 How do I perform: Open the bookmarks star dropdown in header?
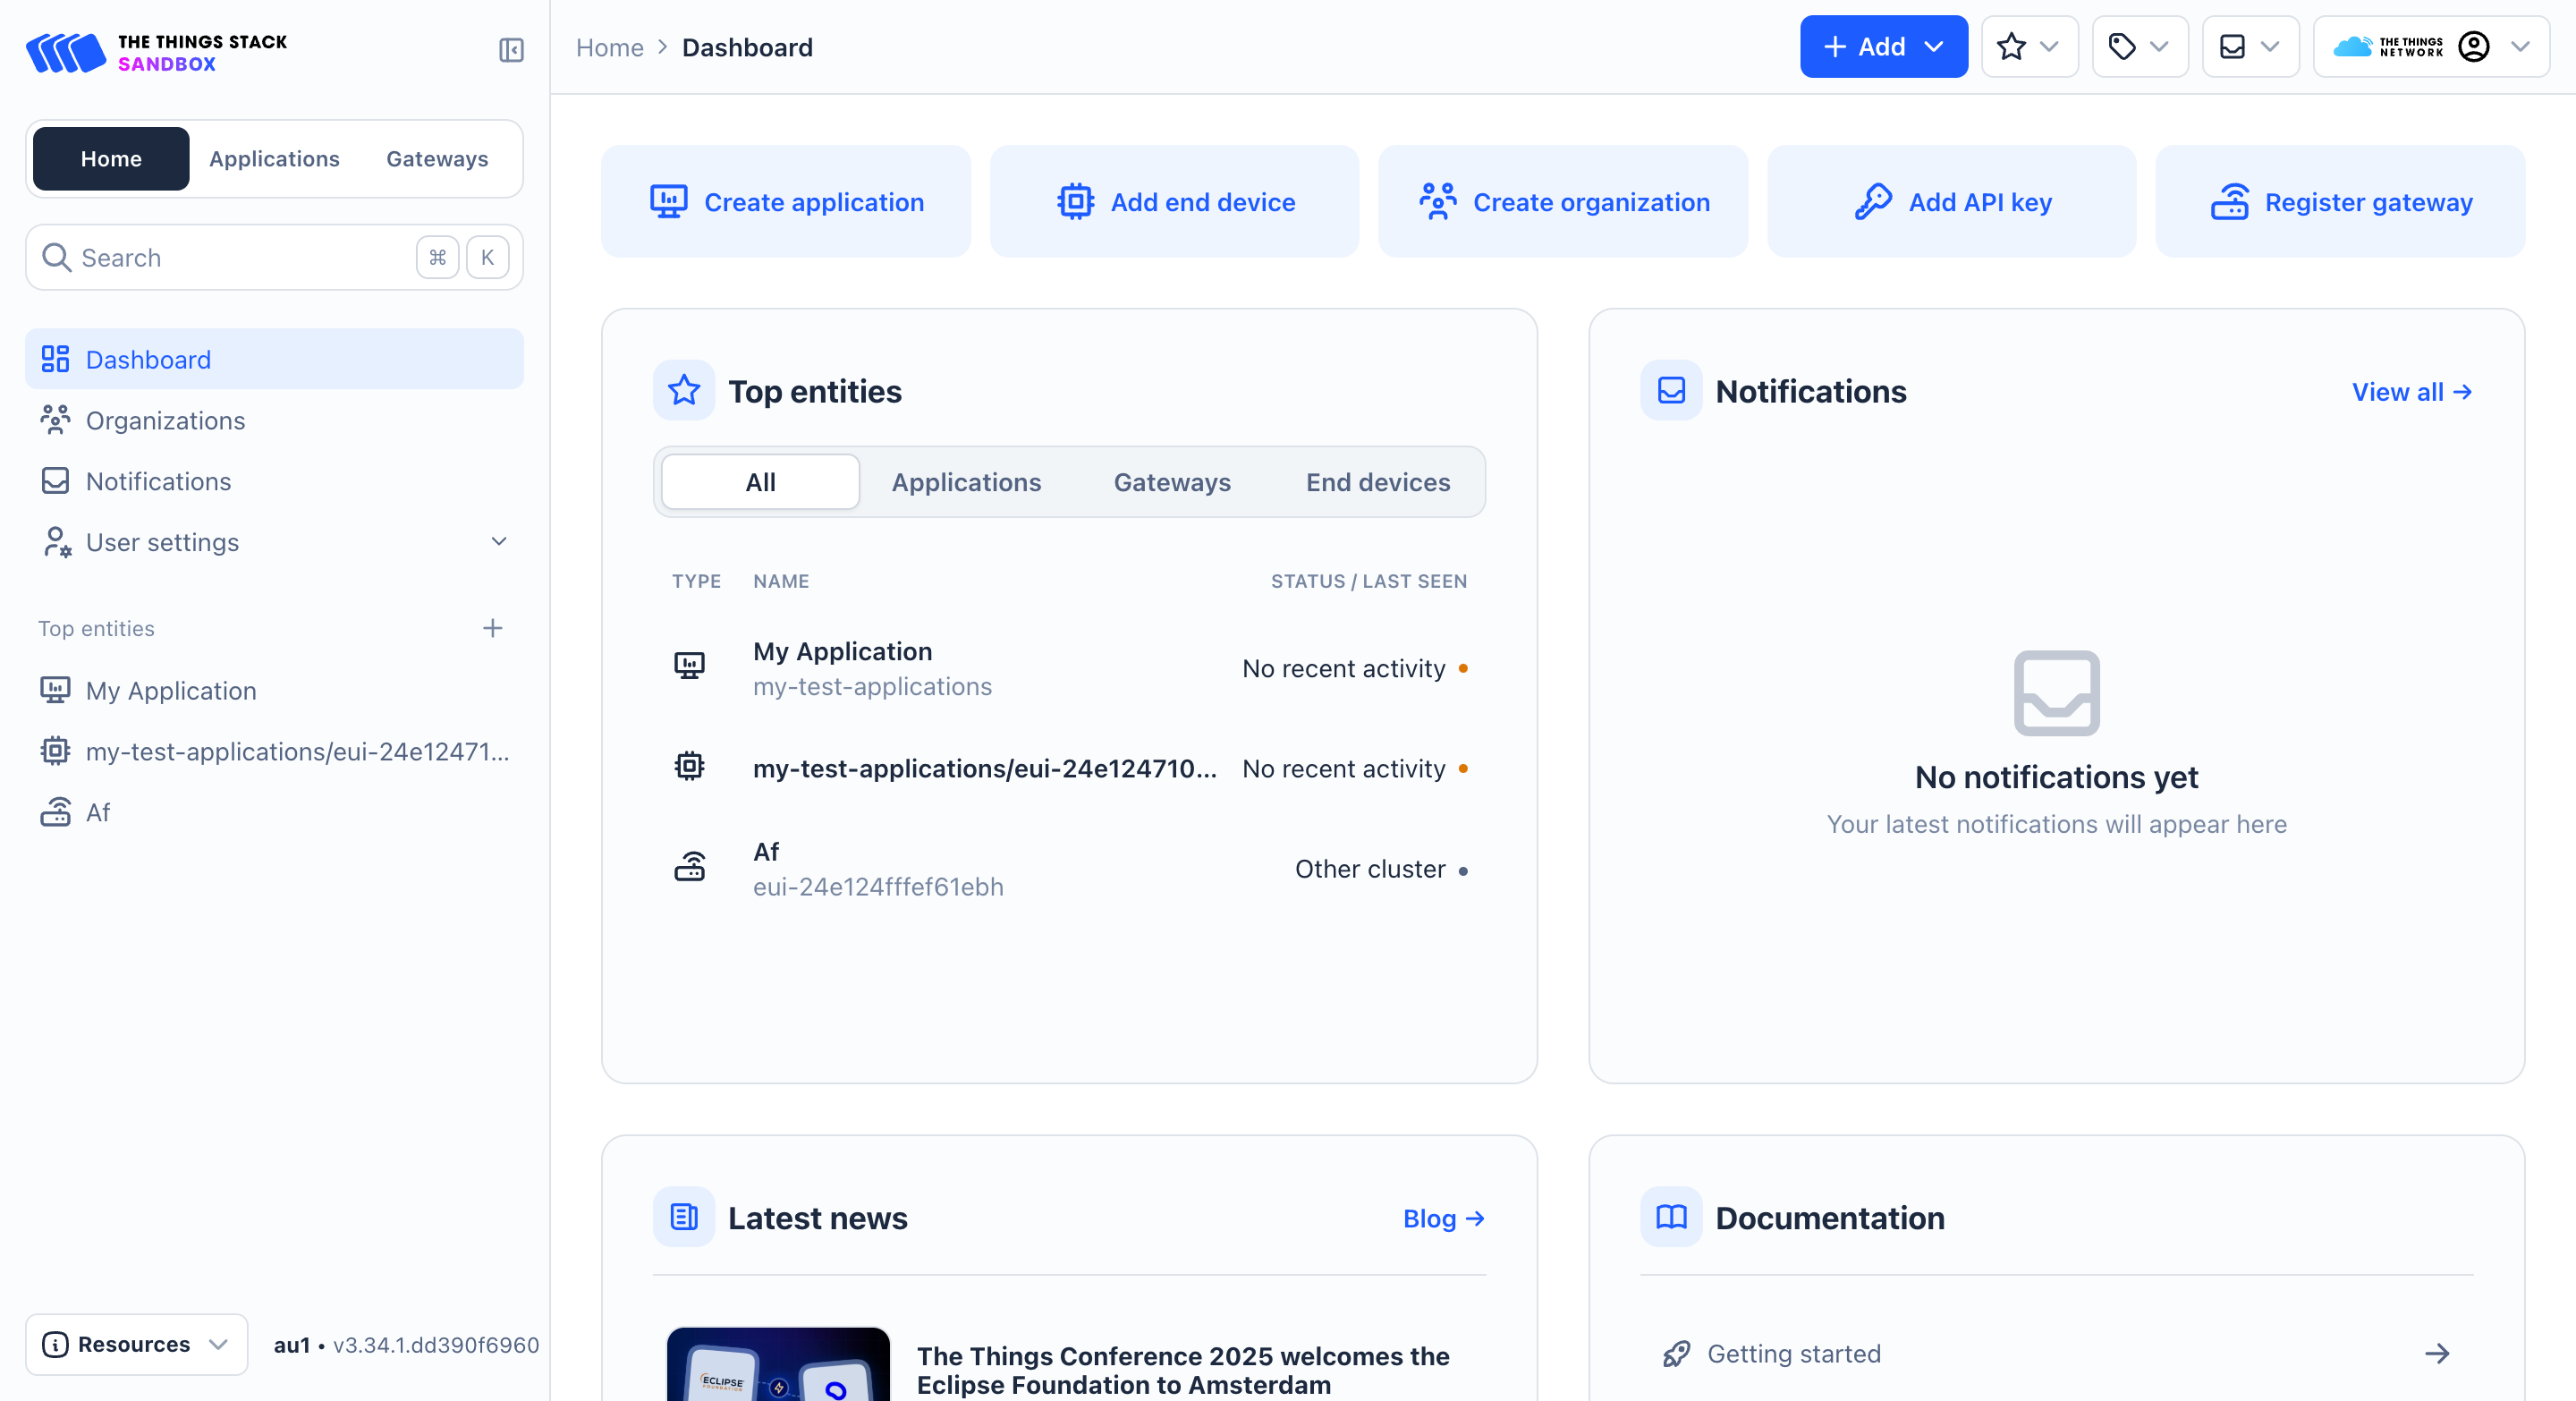2028,47
